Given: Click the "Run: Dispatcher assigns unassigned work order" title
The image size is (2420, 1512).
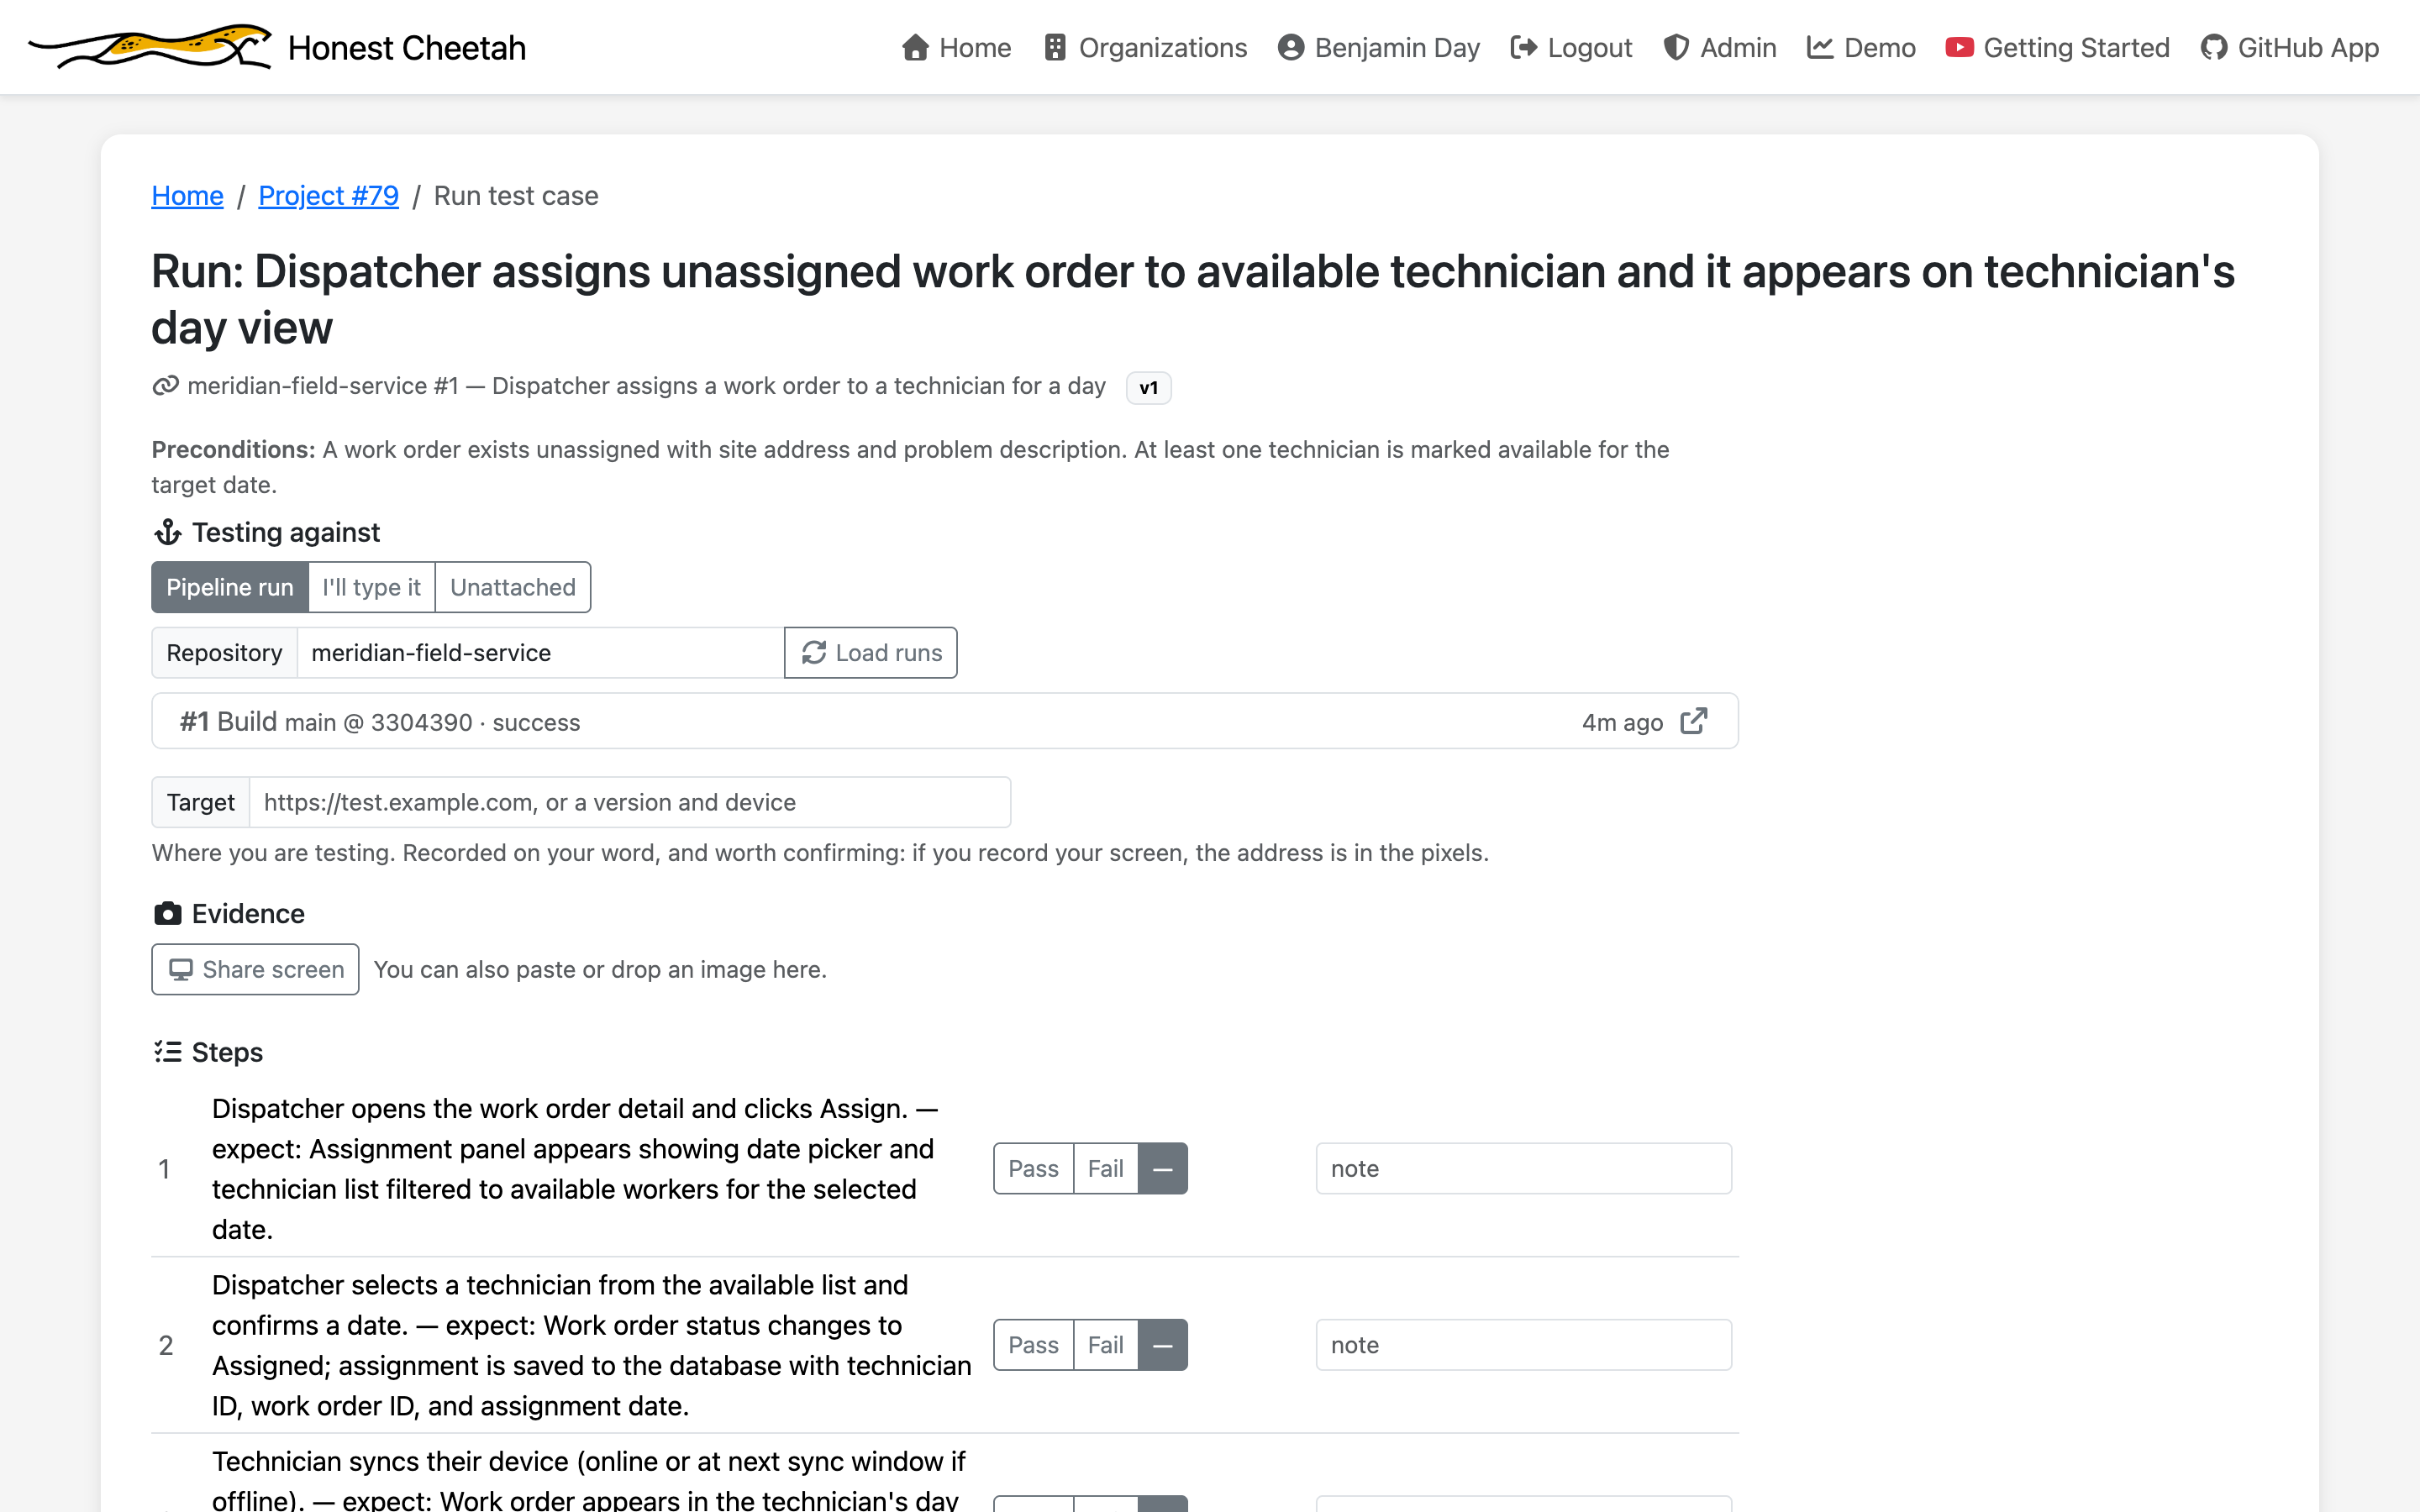Looking at the screenshot, I should point(1193,299).
